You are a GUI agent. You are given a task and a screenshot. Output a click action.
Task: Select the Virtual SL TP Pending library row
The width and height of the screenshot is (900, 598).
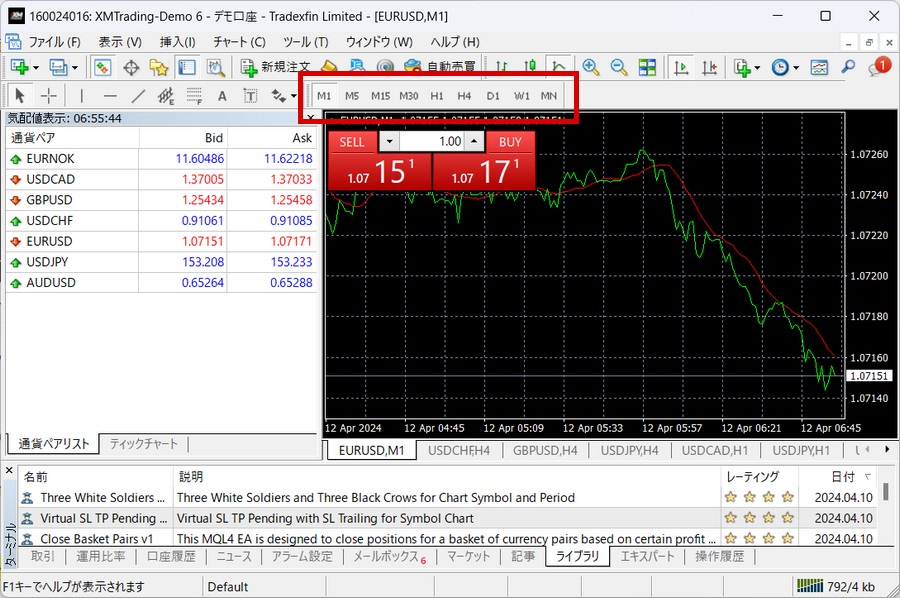[448, 518]
